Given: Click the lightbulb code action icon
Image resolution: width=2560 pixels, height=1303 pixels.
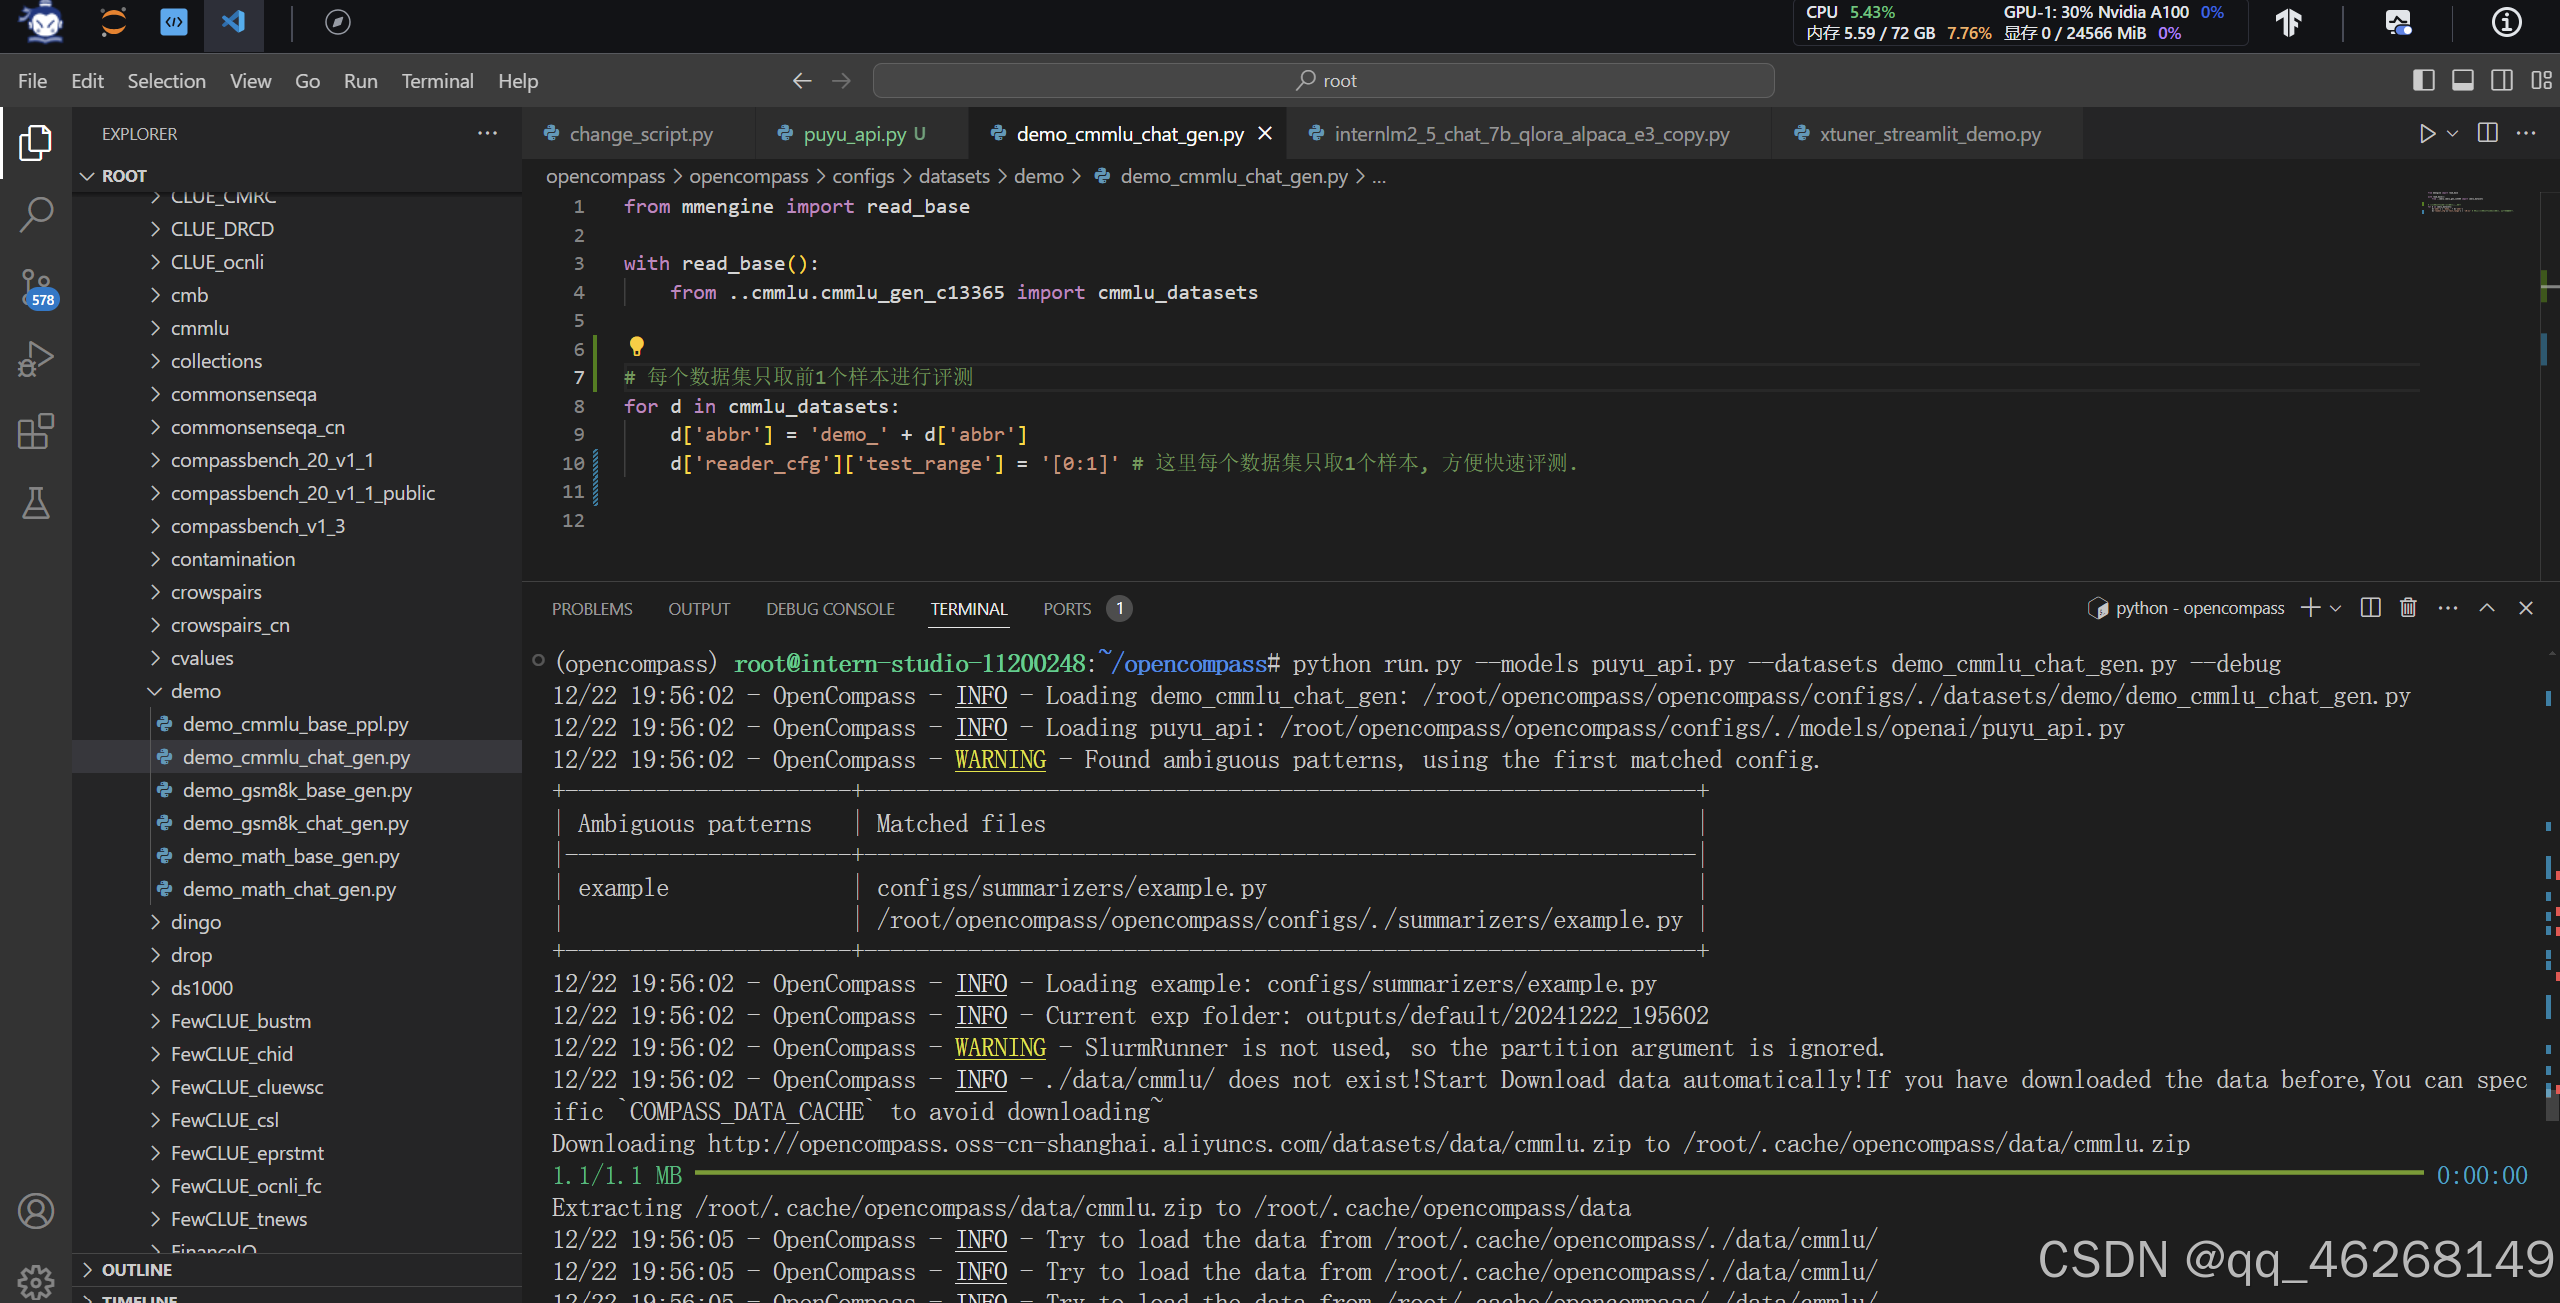Looking at the screenshot, I should (636, 346).
